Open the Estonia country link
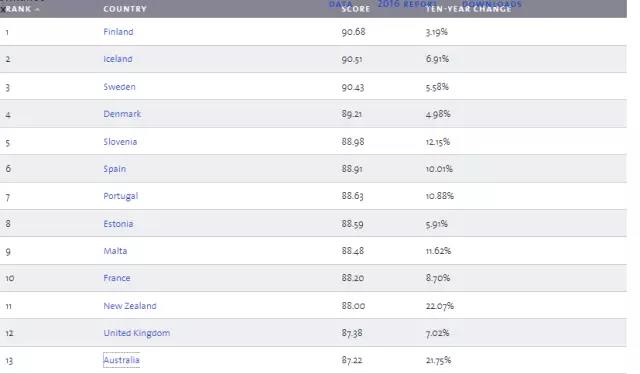 118,224
